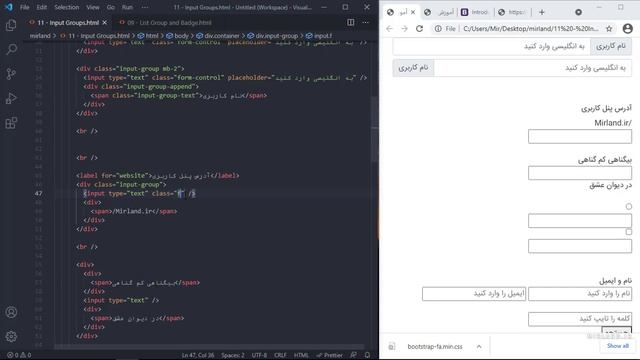640x360 pixels.
Task: Open the notifications bell in status bar
Action: click(367, 355)
